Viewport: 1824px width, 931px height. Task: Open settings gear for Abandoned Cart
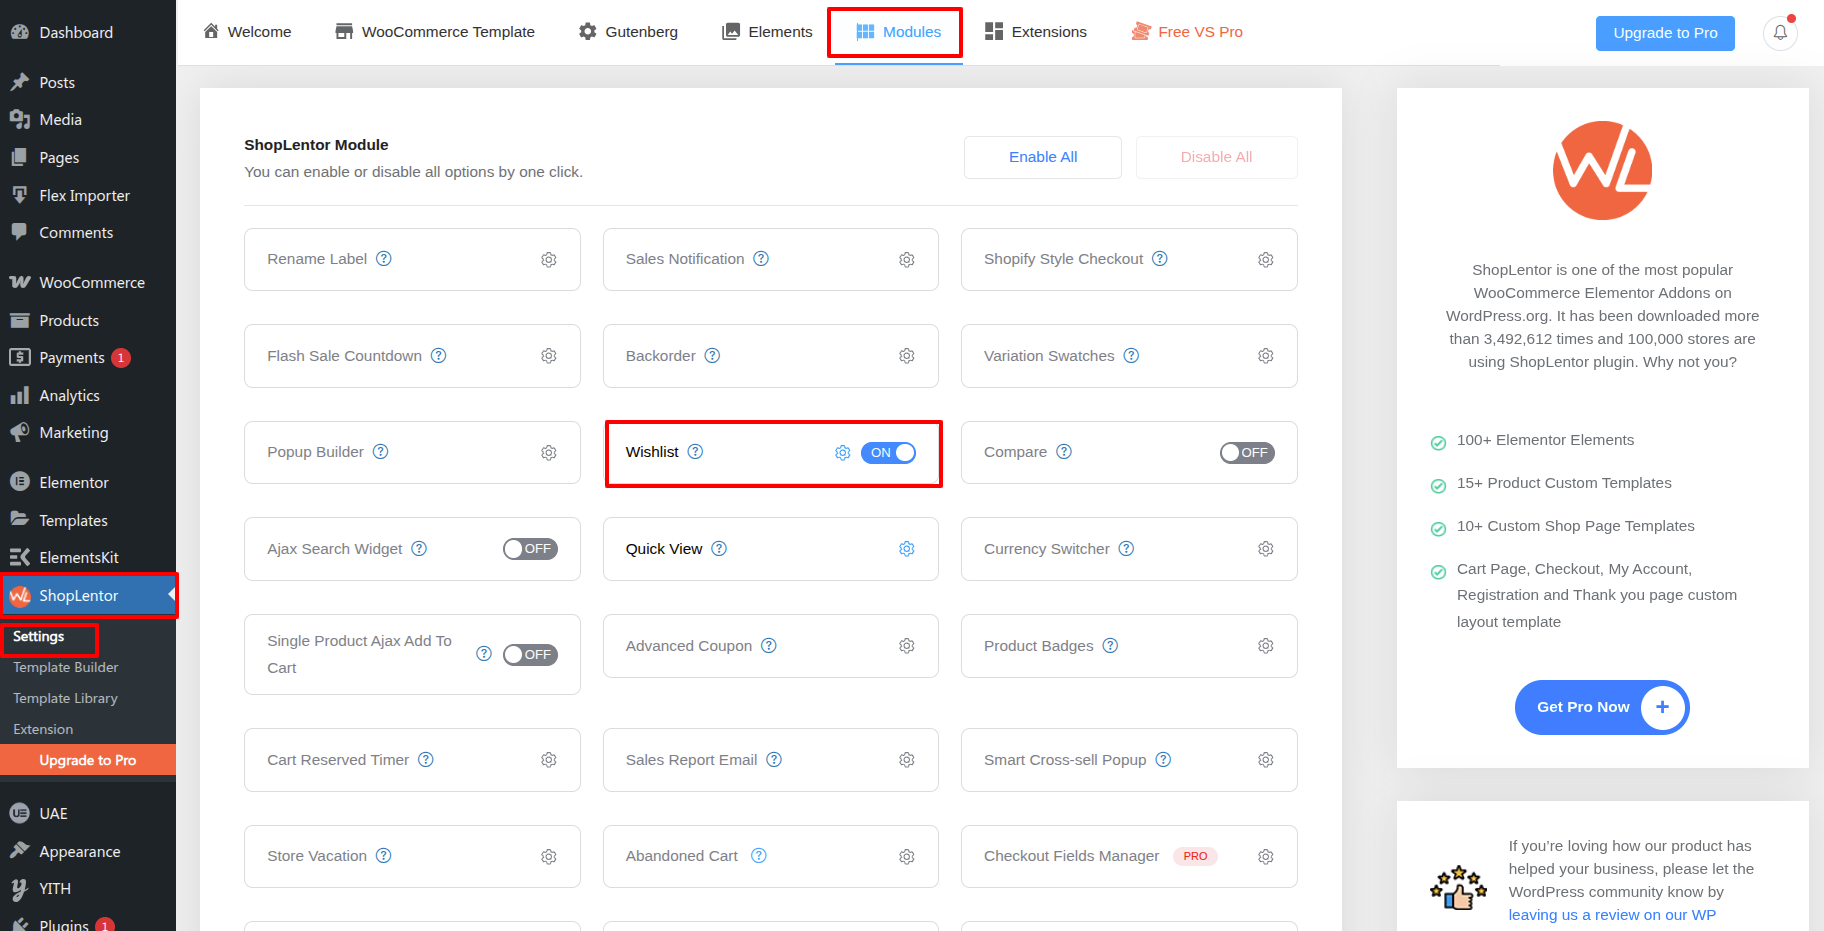907,857
